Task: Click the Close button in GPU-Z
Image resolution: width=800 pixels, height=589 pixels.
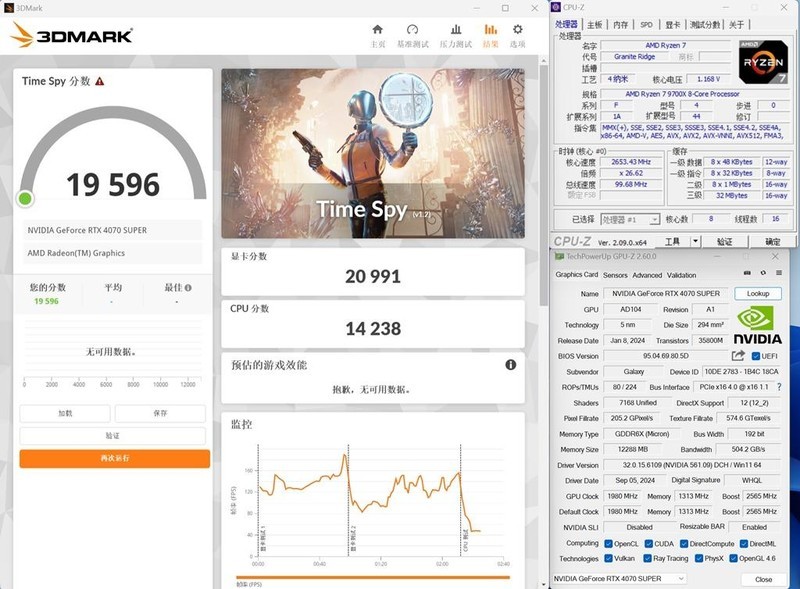Action: (763, 578)
